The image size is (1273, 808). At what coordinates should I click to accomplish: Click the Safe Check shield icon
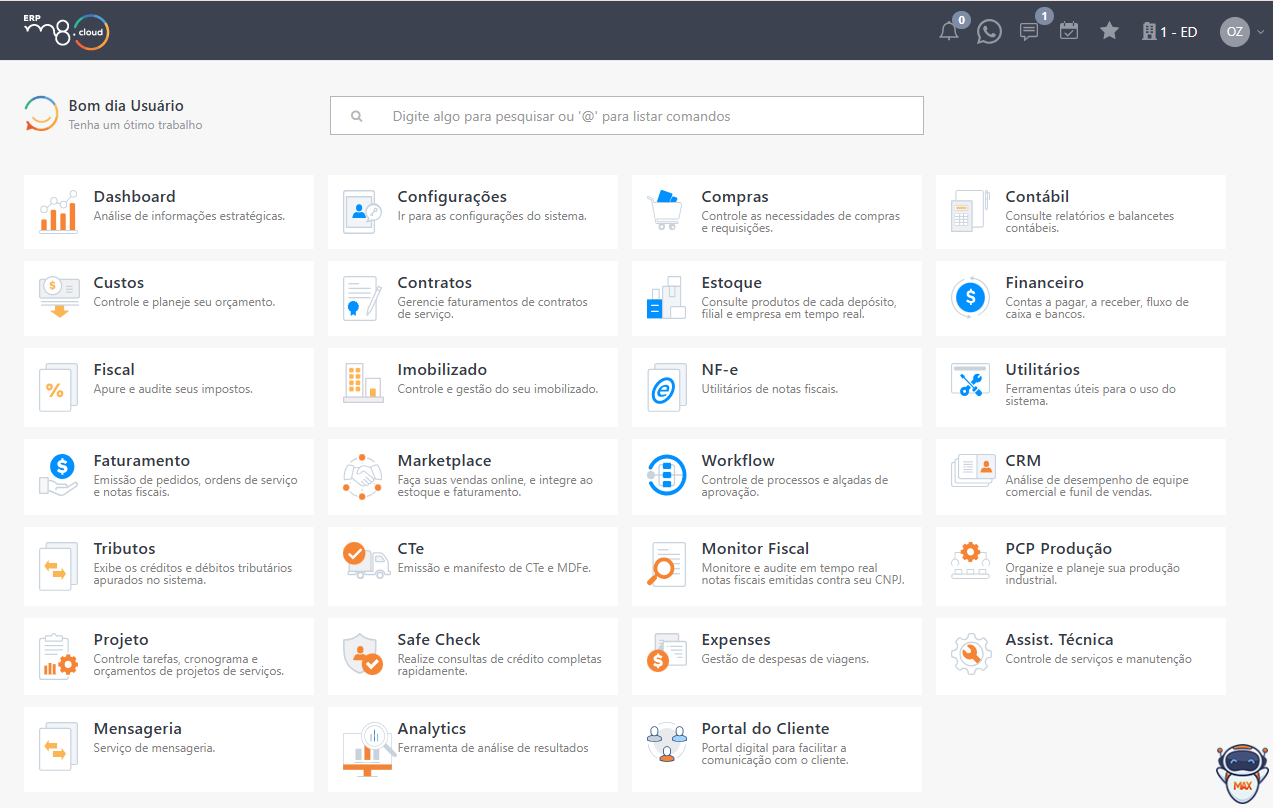(362, 654)
